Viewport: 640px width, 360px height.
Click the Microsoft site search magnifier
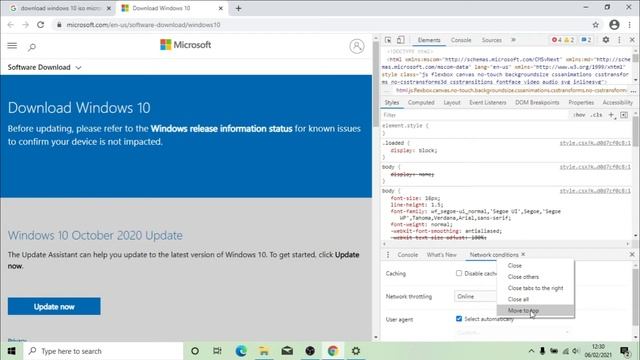tap(32, 47)
